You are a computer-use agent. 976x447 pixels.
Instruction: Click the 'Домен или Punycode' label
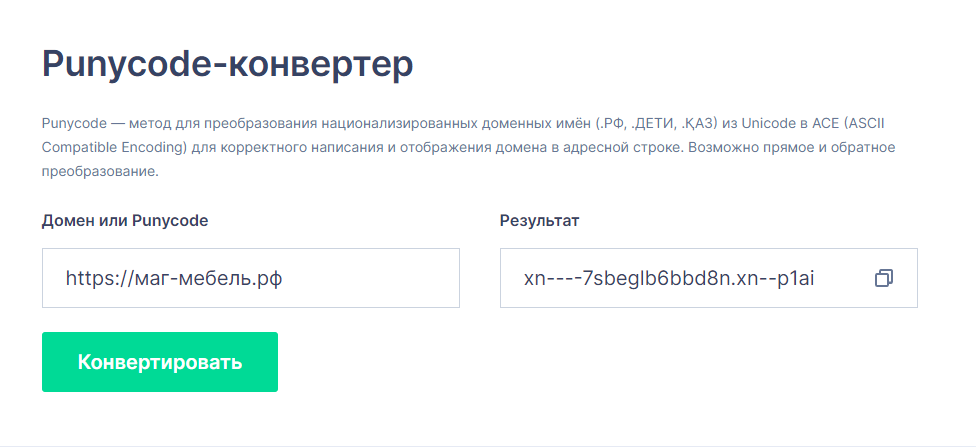125,221
